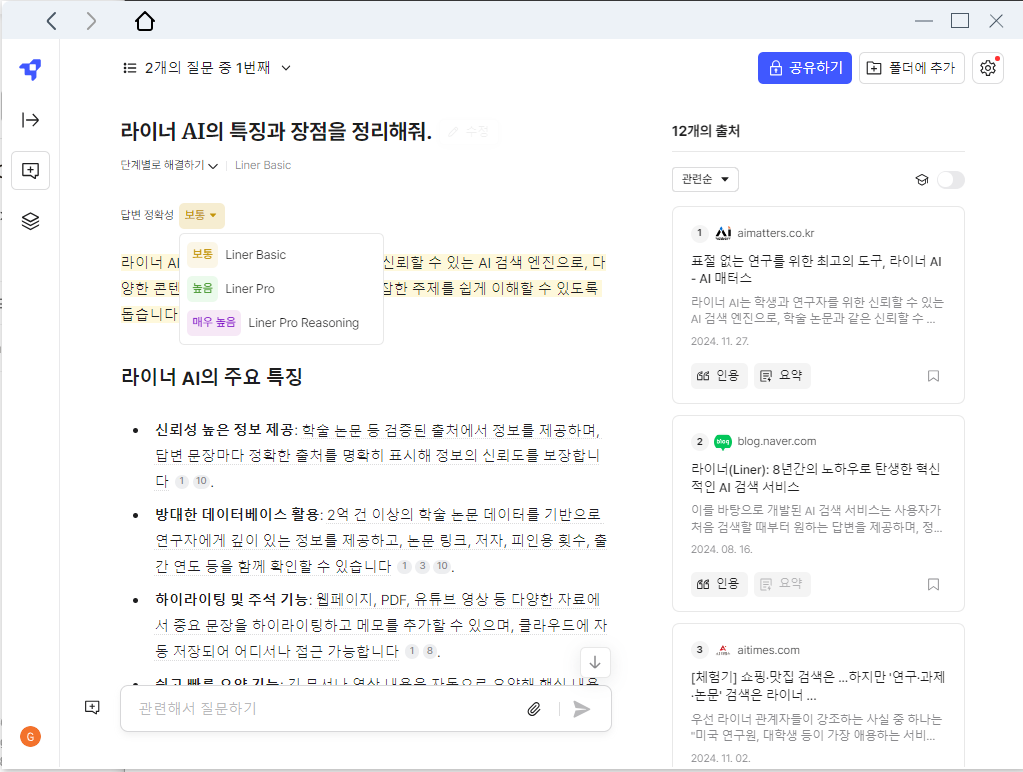Click the date 2024. 08. 16.
1023x772 pixels.
pyautogui.click(x=722, y=549)
